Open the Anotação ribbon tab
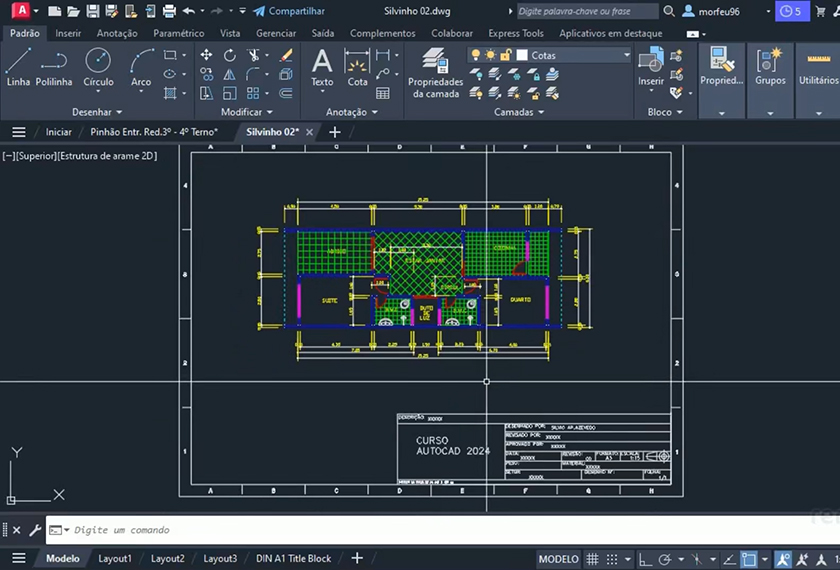Screen dimensions: 840x570 coord(117,33)
